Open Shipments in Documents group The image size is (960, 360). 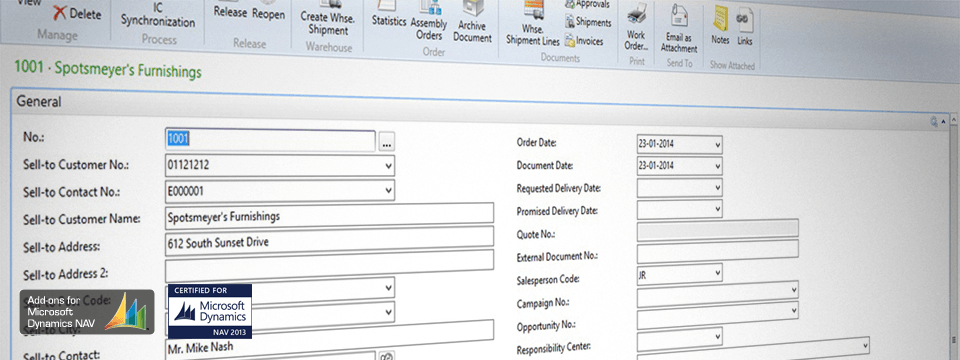point(588,23)
